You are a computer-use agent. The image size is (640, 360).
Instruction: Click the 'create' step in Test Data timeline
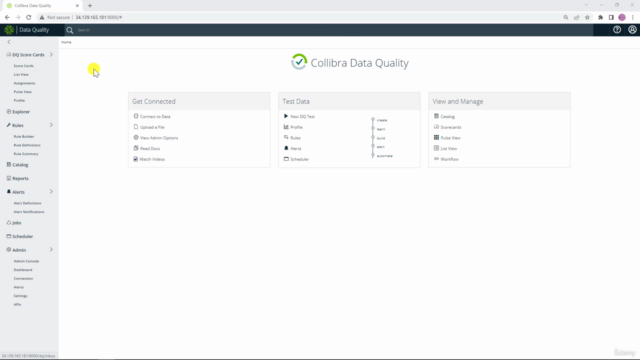click(382, 120)
